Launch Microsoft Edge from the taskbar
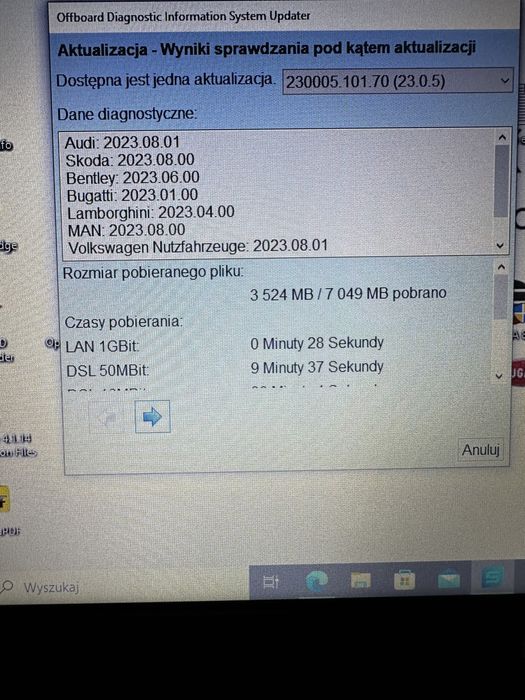 click(317, 580)
